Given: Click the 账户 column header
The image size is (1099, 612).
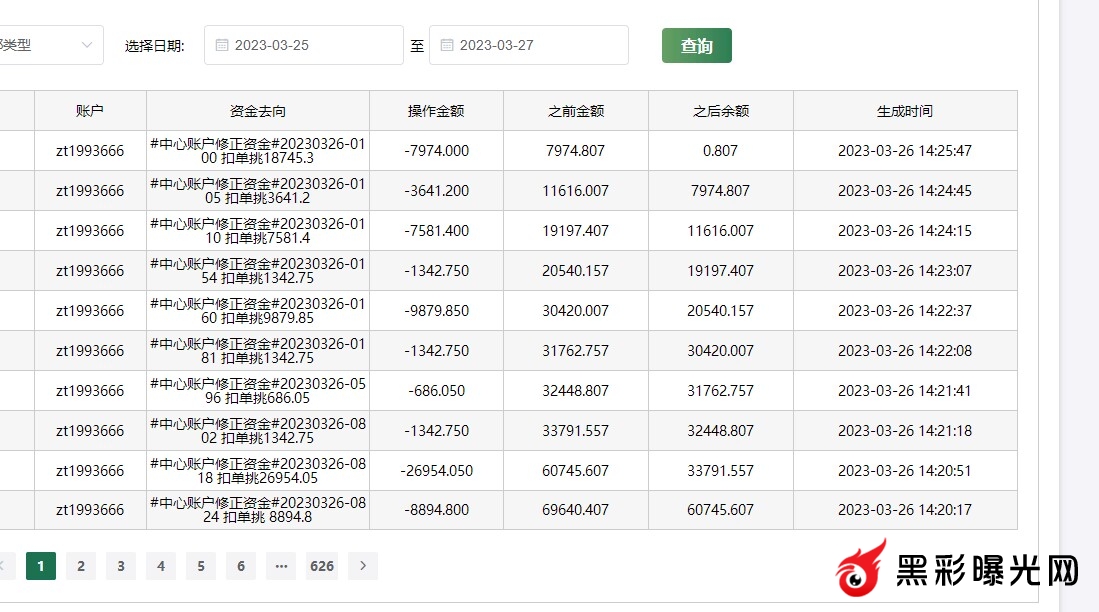Looking at the screenshot, I should 90,111.
